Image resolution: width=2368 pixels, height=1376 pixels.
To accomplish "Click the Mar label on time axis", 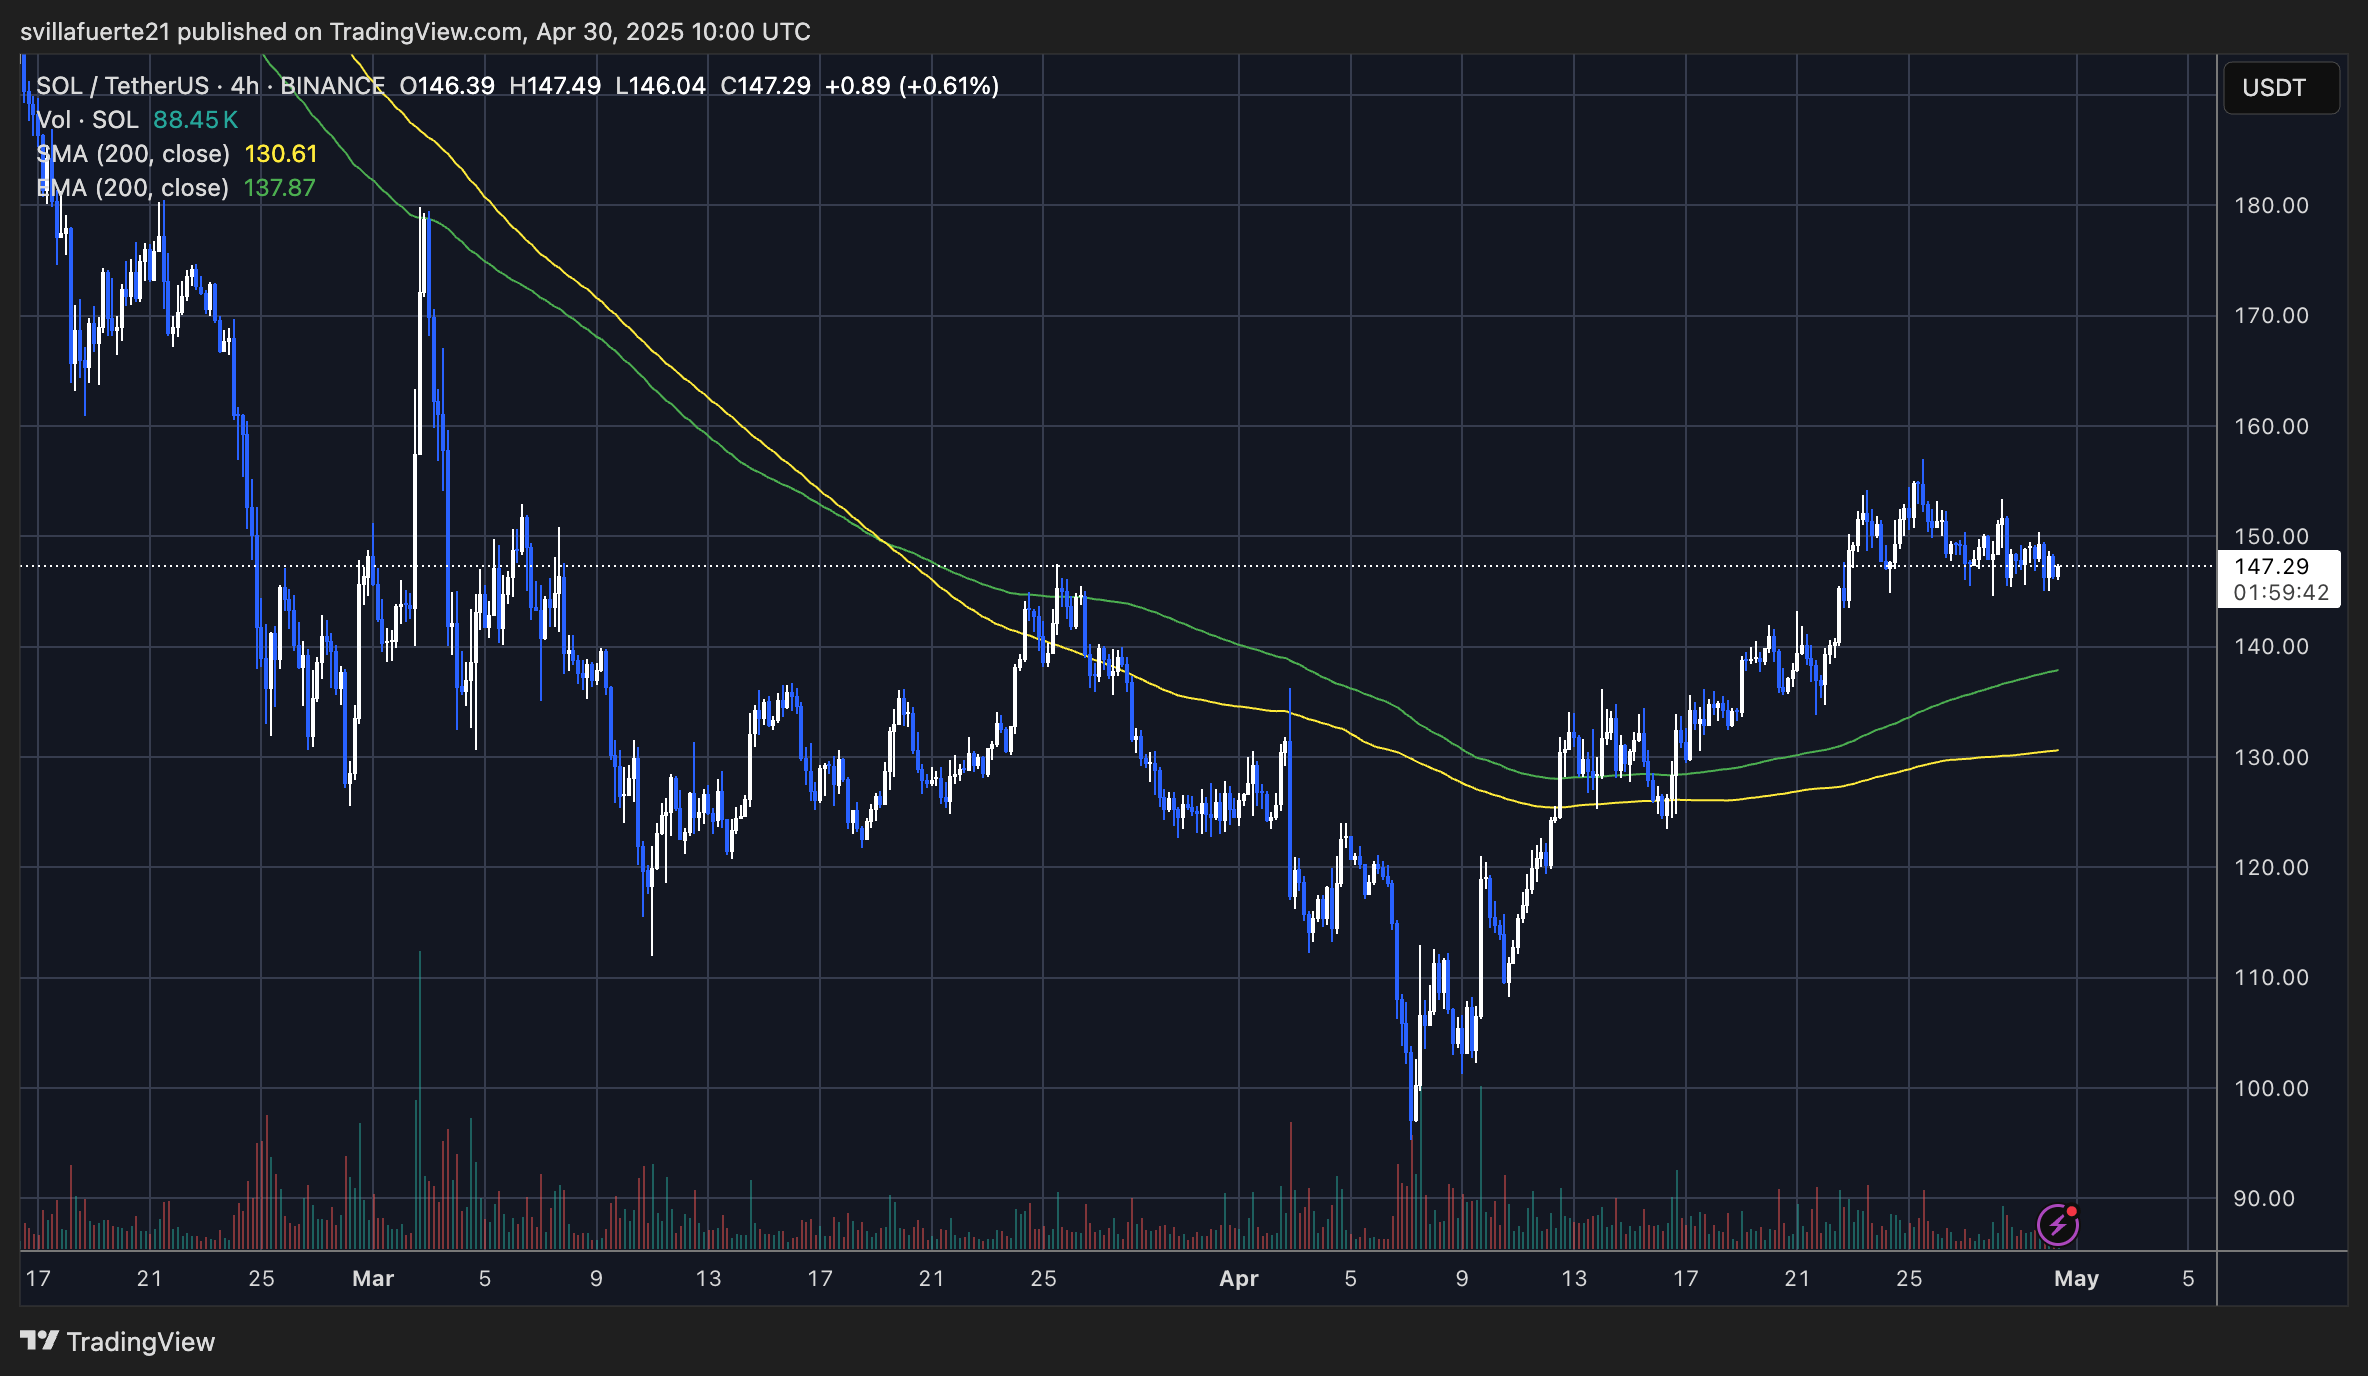I will (x=373, y=1278).
